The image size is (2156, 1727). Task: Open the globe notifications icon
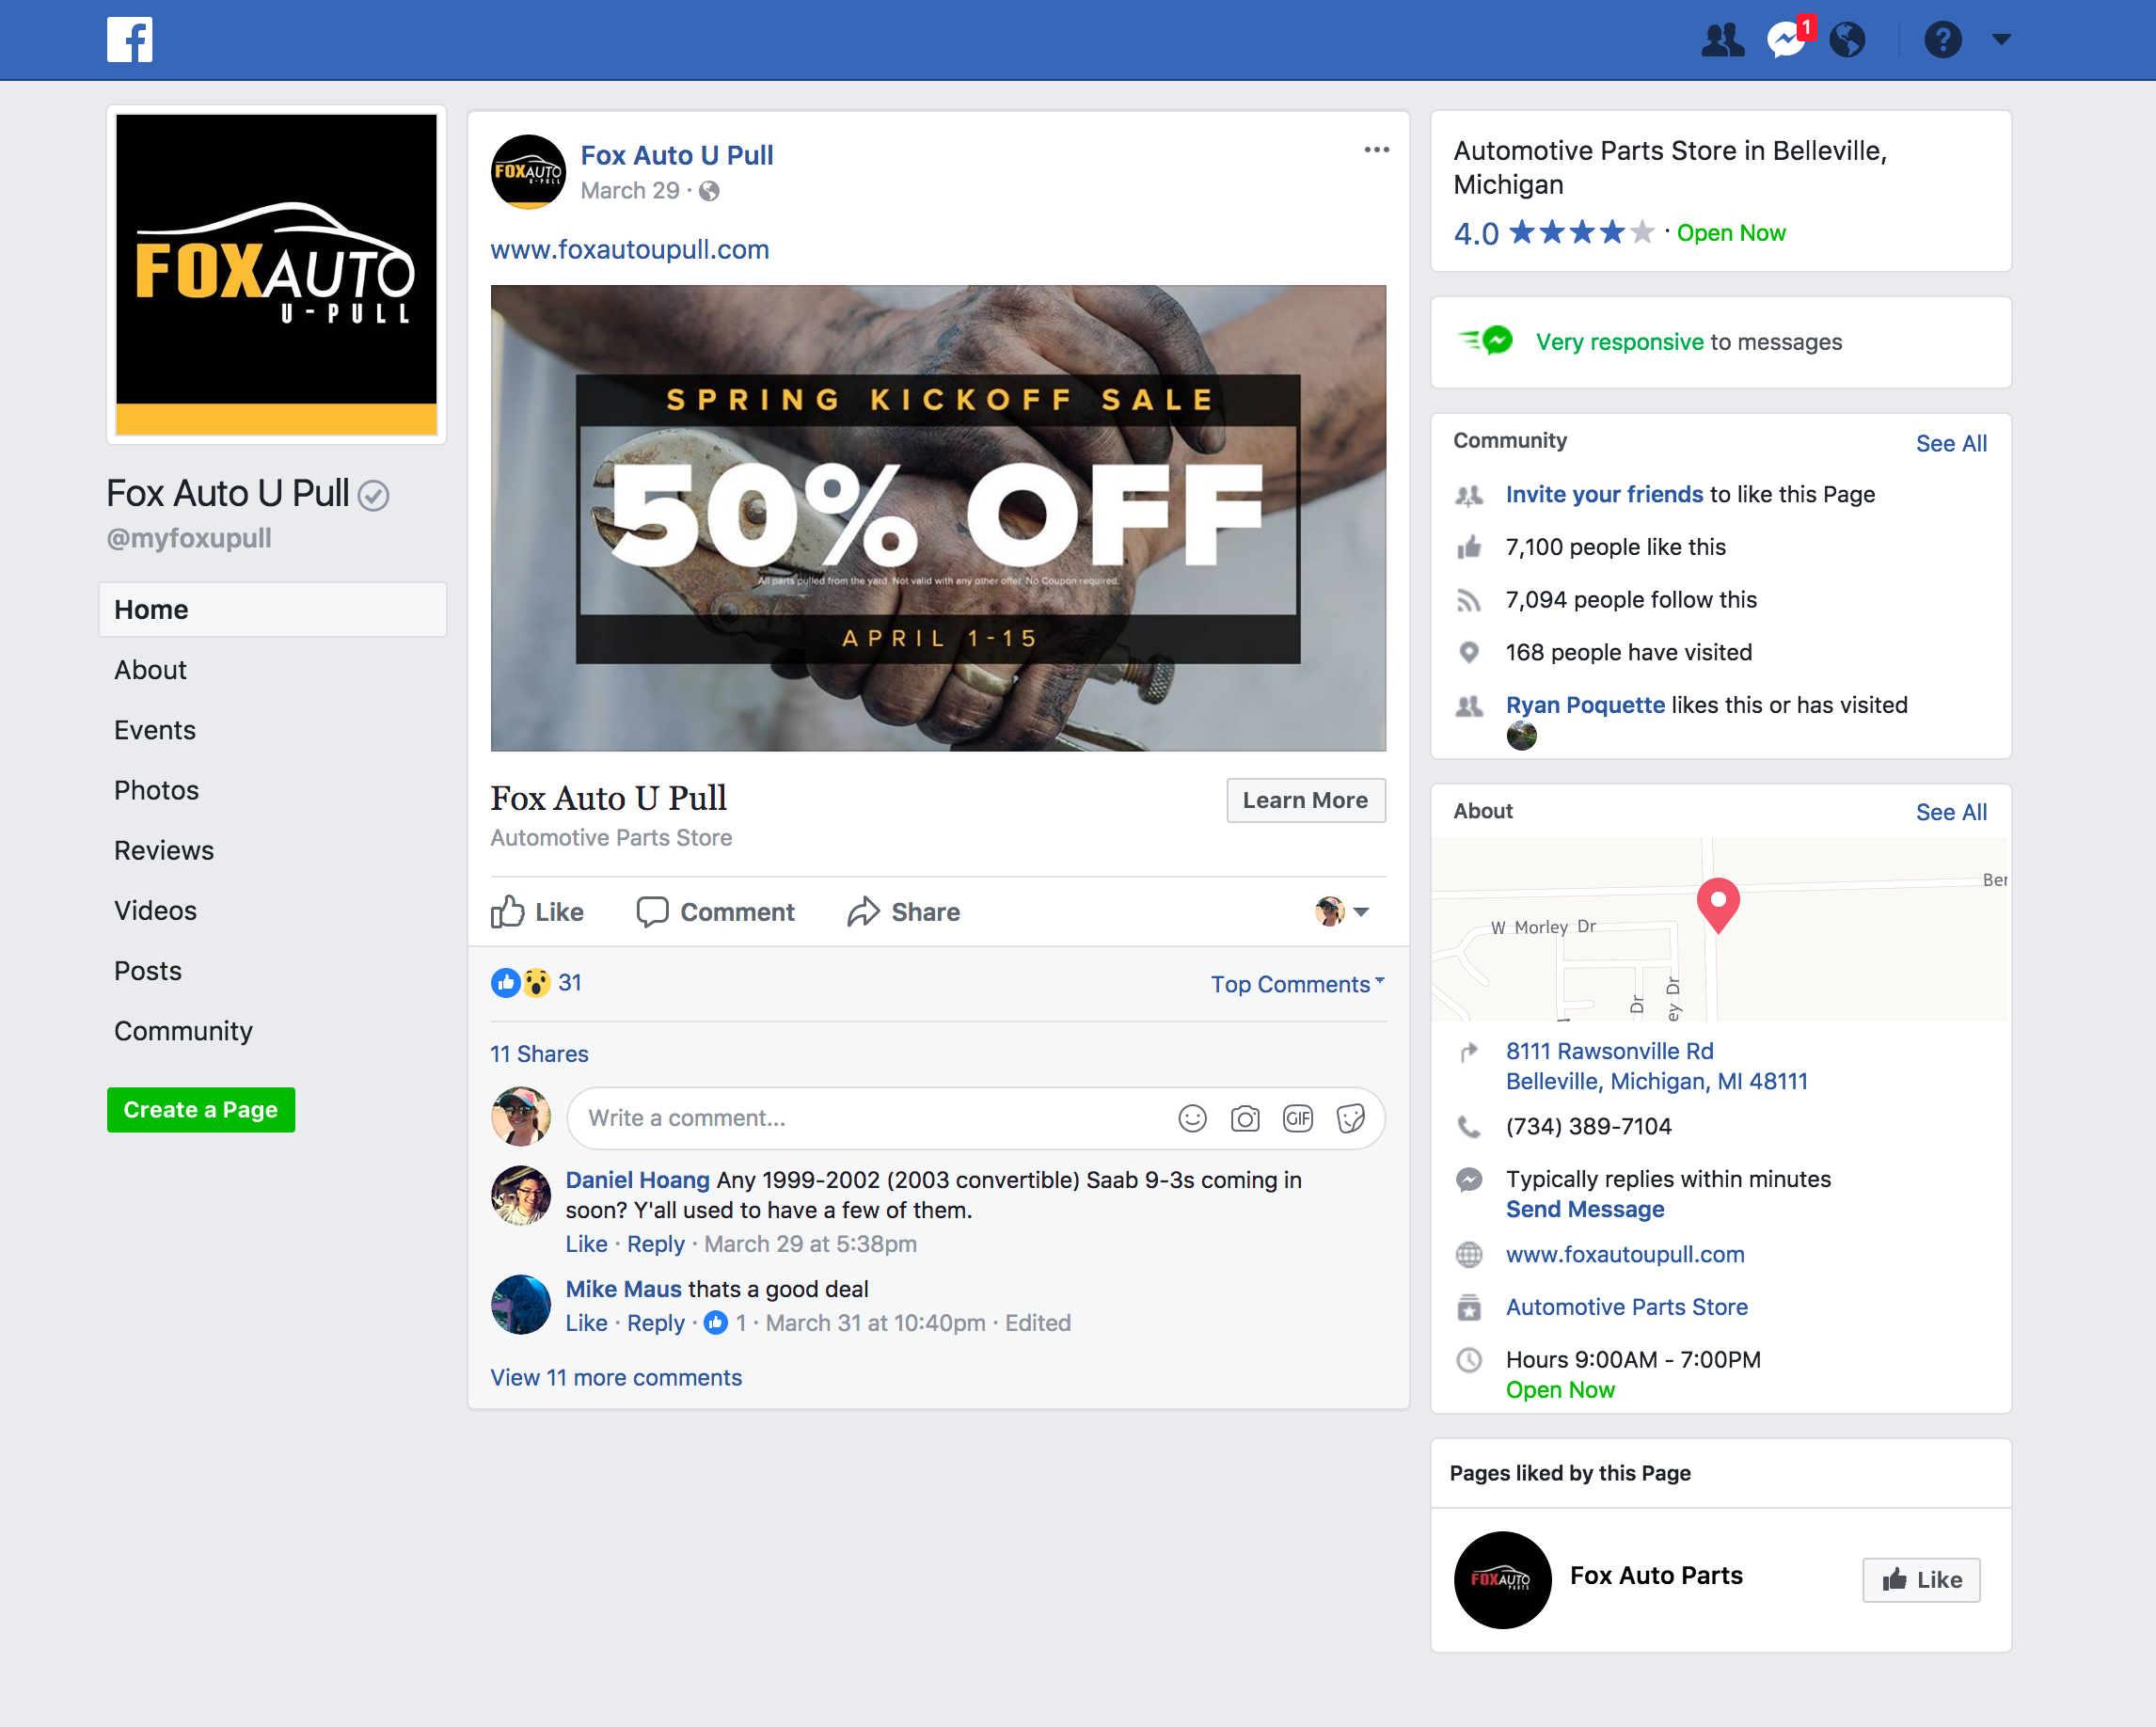1847,40
